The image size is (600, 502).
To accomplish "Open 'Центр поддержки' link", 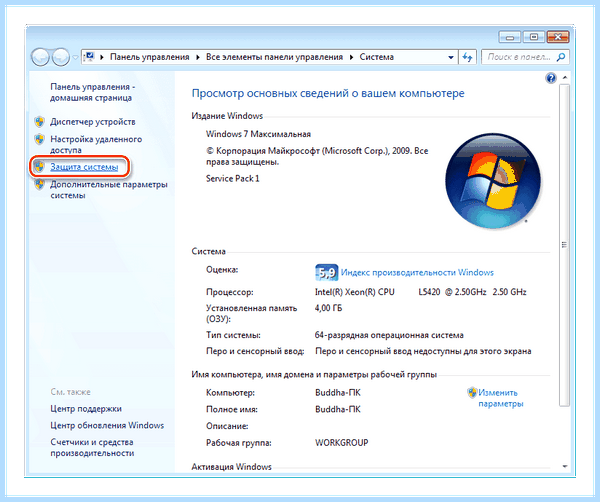I will point(86,409).
